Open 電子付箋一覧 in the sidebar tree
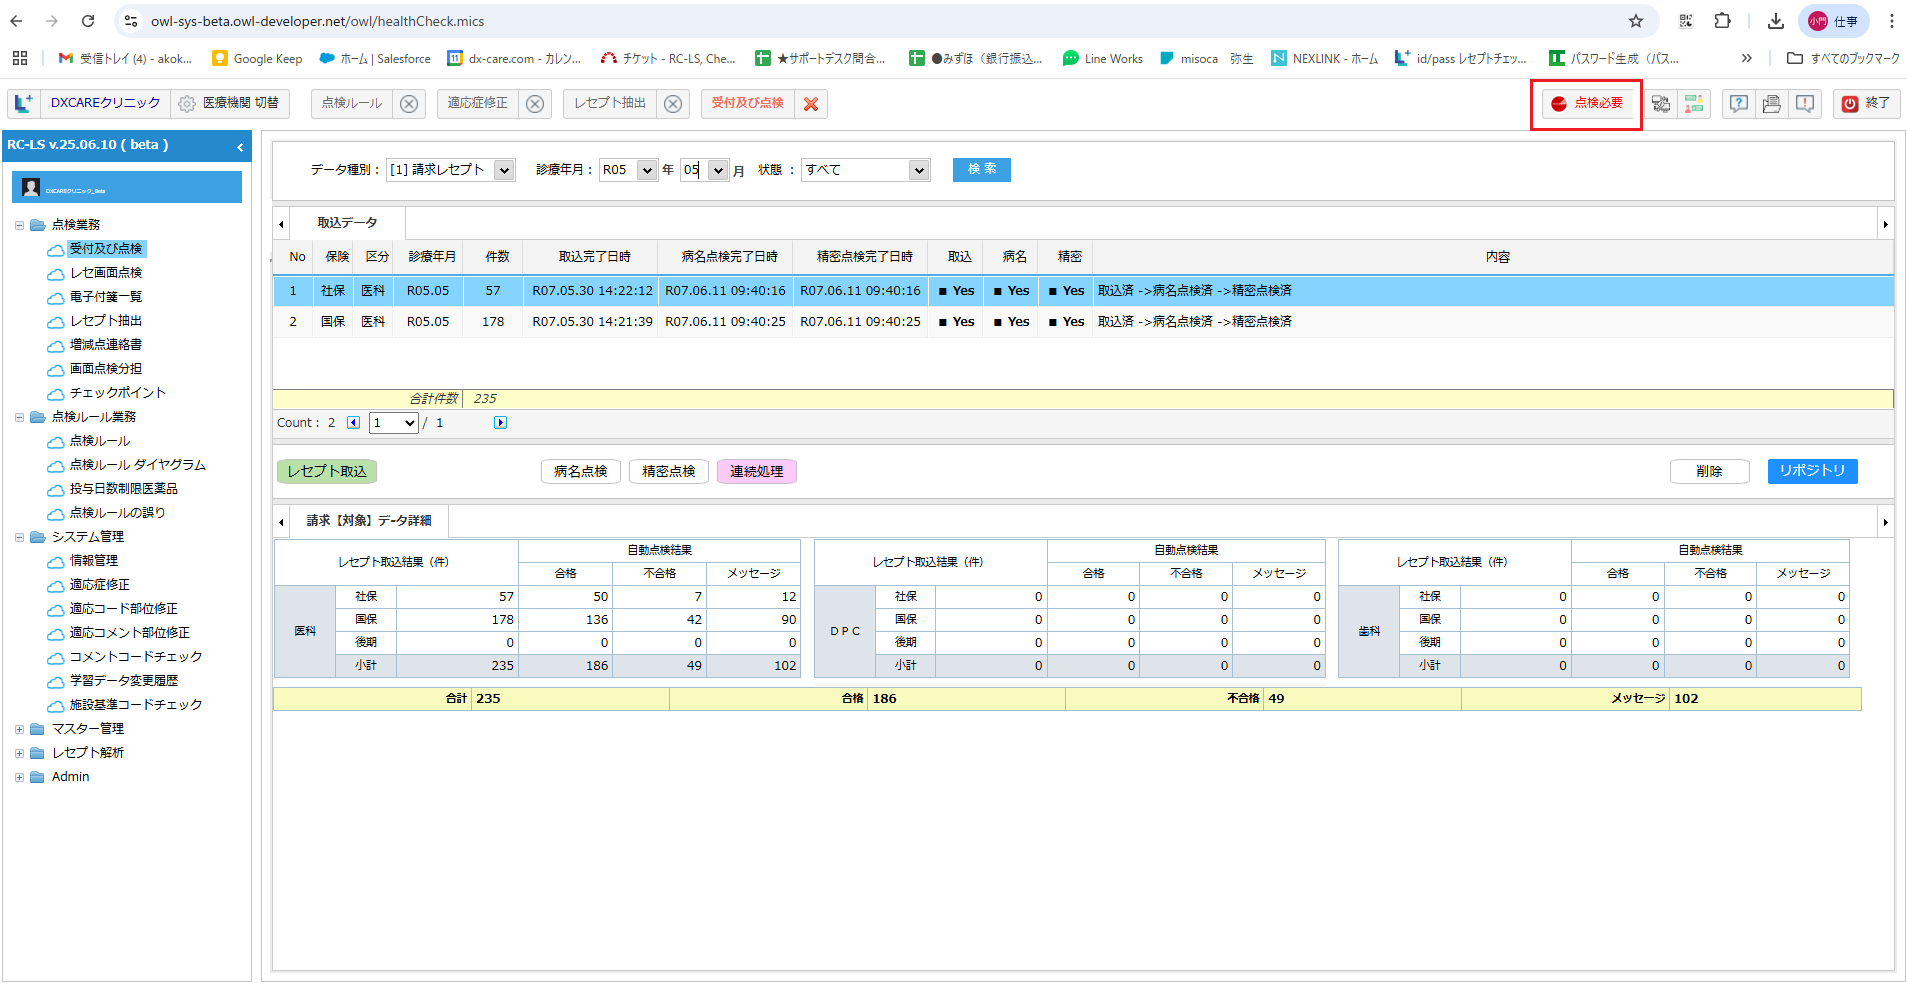1907x983 pixels. (x=106, y=297)
